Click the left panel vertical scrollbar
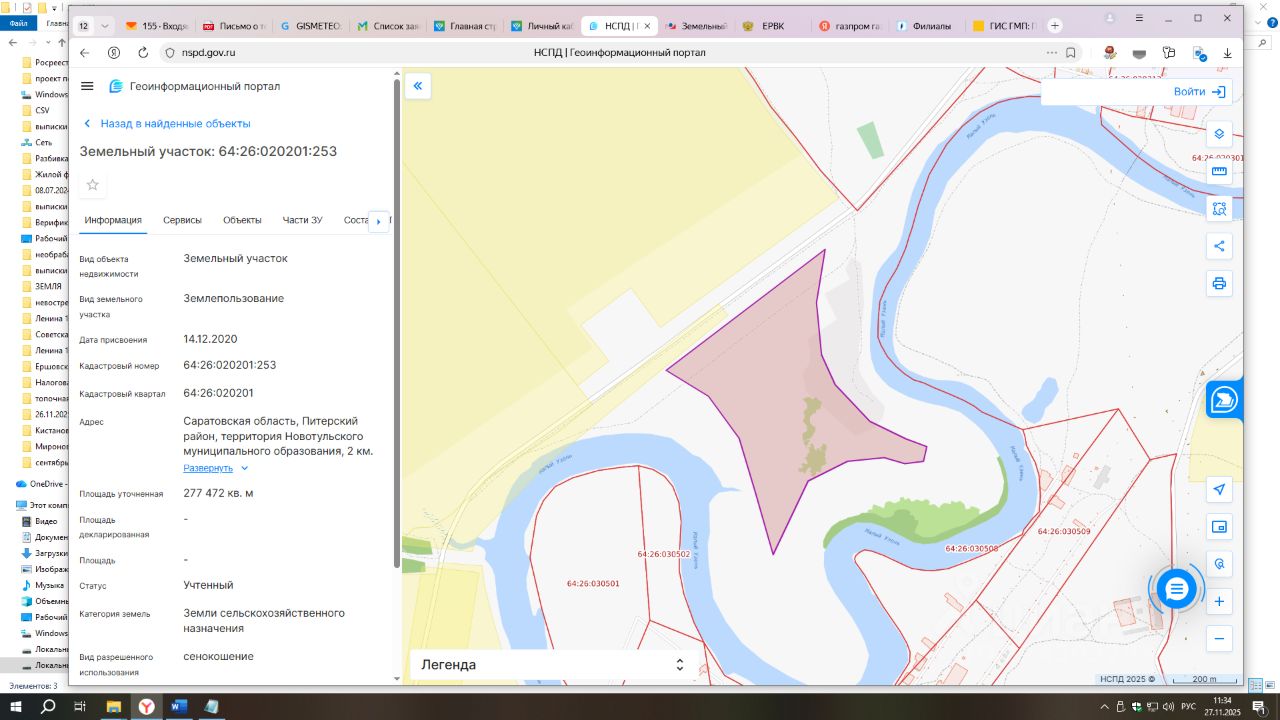The image size is (1280, 720). [397, 320]
